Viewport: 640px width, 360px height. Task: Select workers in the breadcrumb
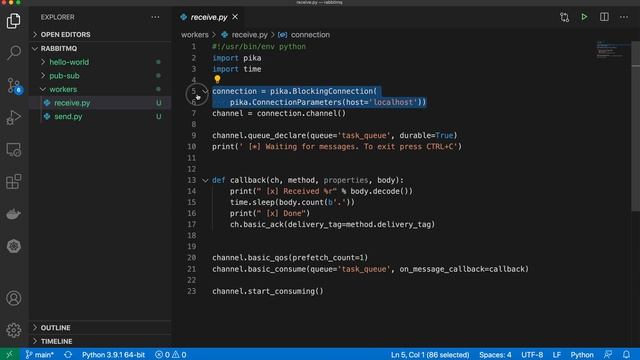coord(195,35)
